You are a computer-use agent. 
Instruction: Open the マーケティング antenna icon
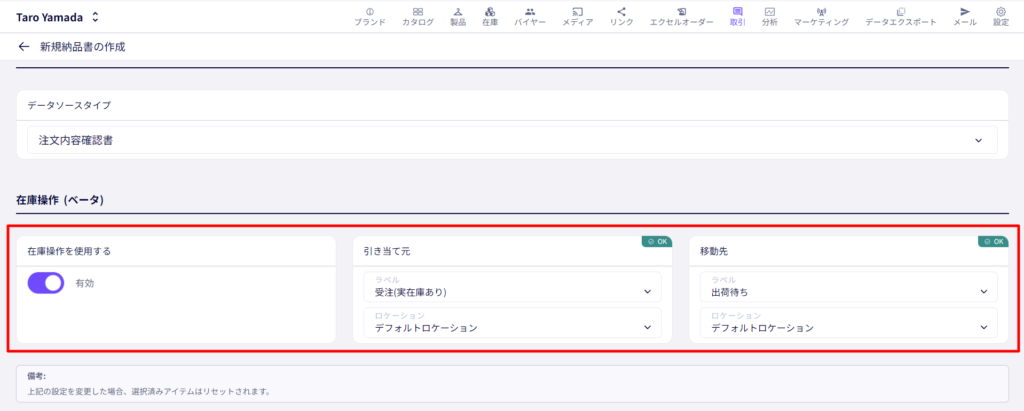click(x=821, y=12)
